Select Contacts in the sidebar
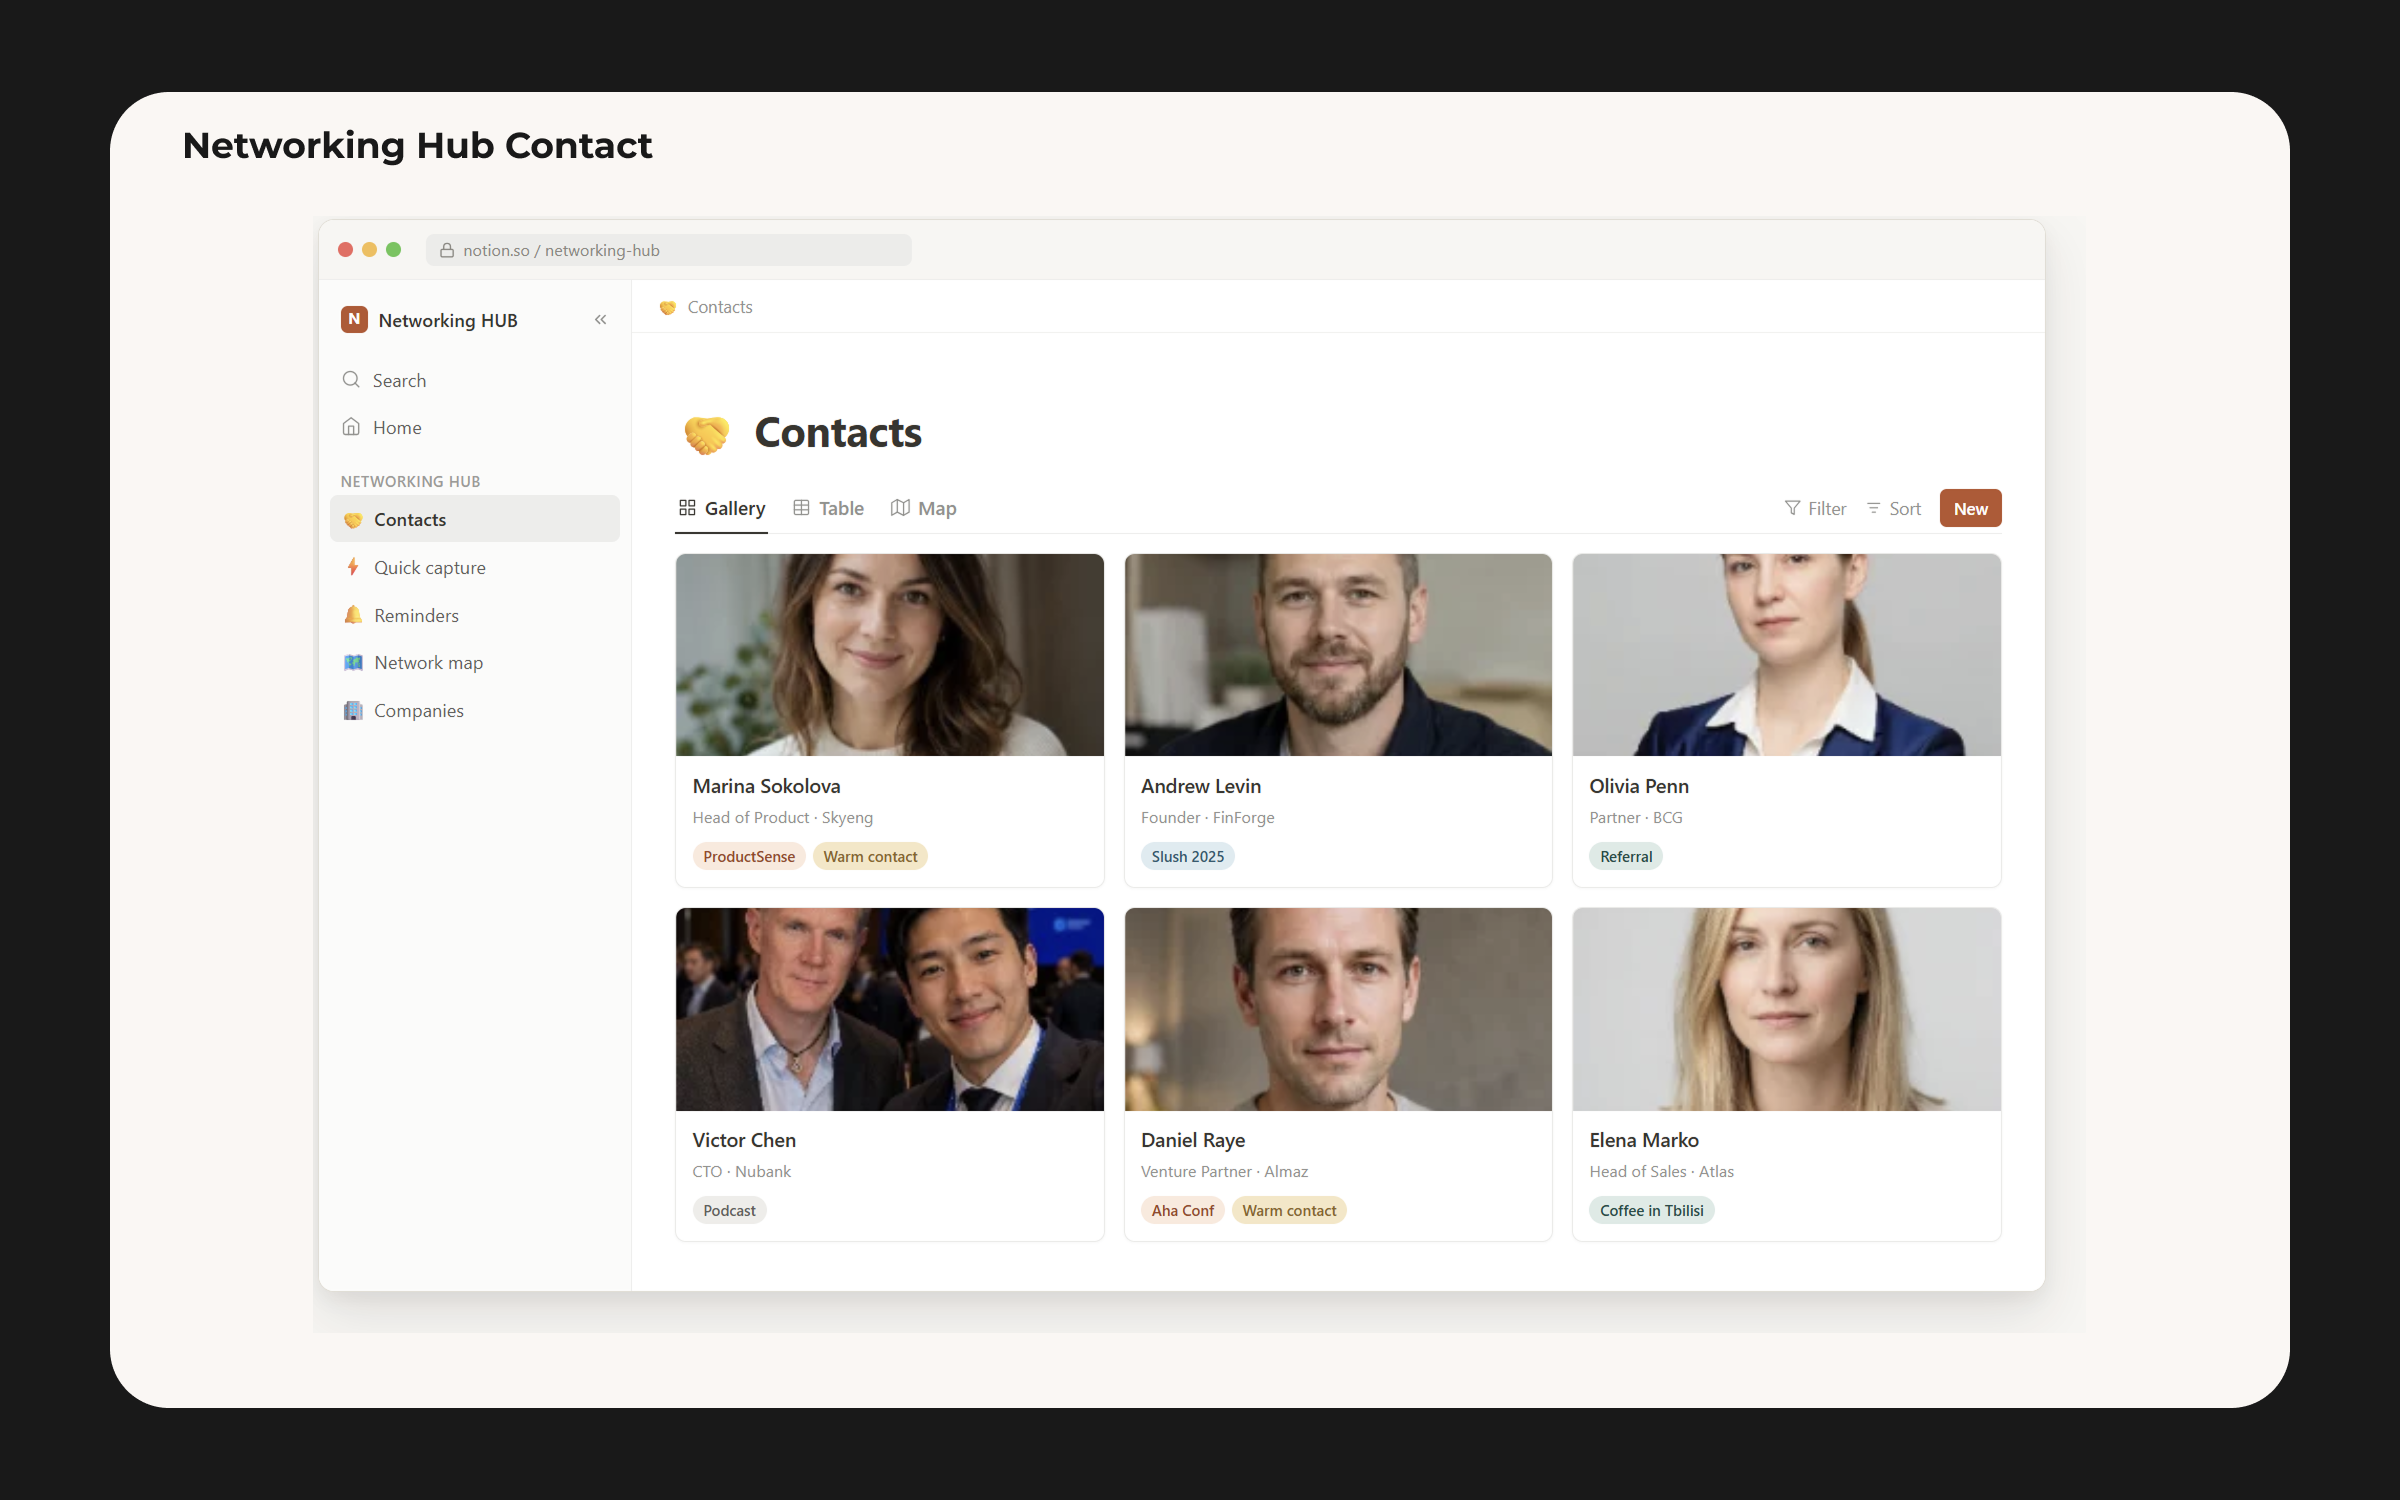 [x=475, y=519]
